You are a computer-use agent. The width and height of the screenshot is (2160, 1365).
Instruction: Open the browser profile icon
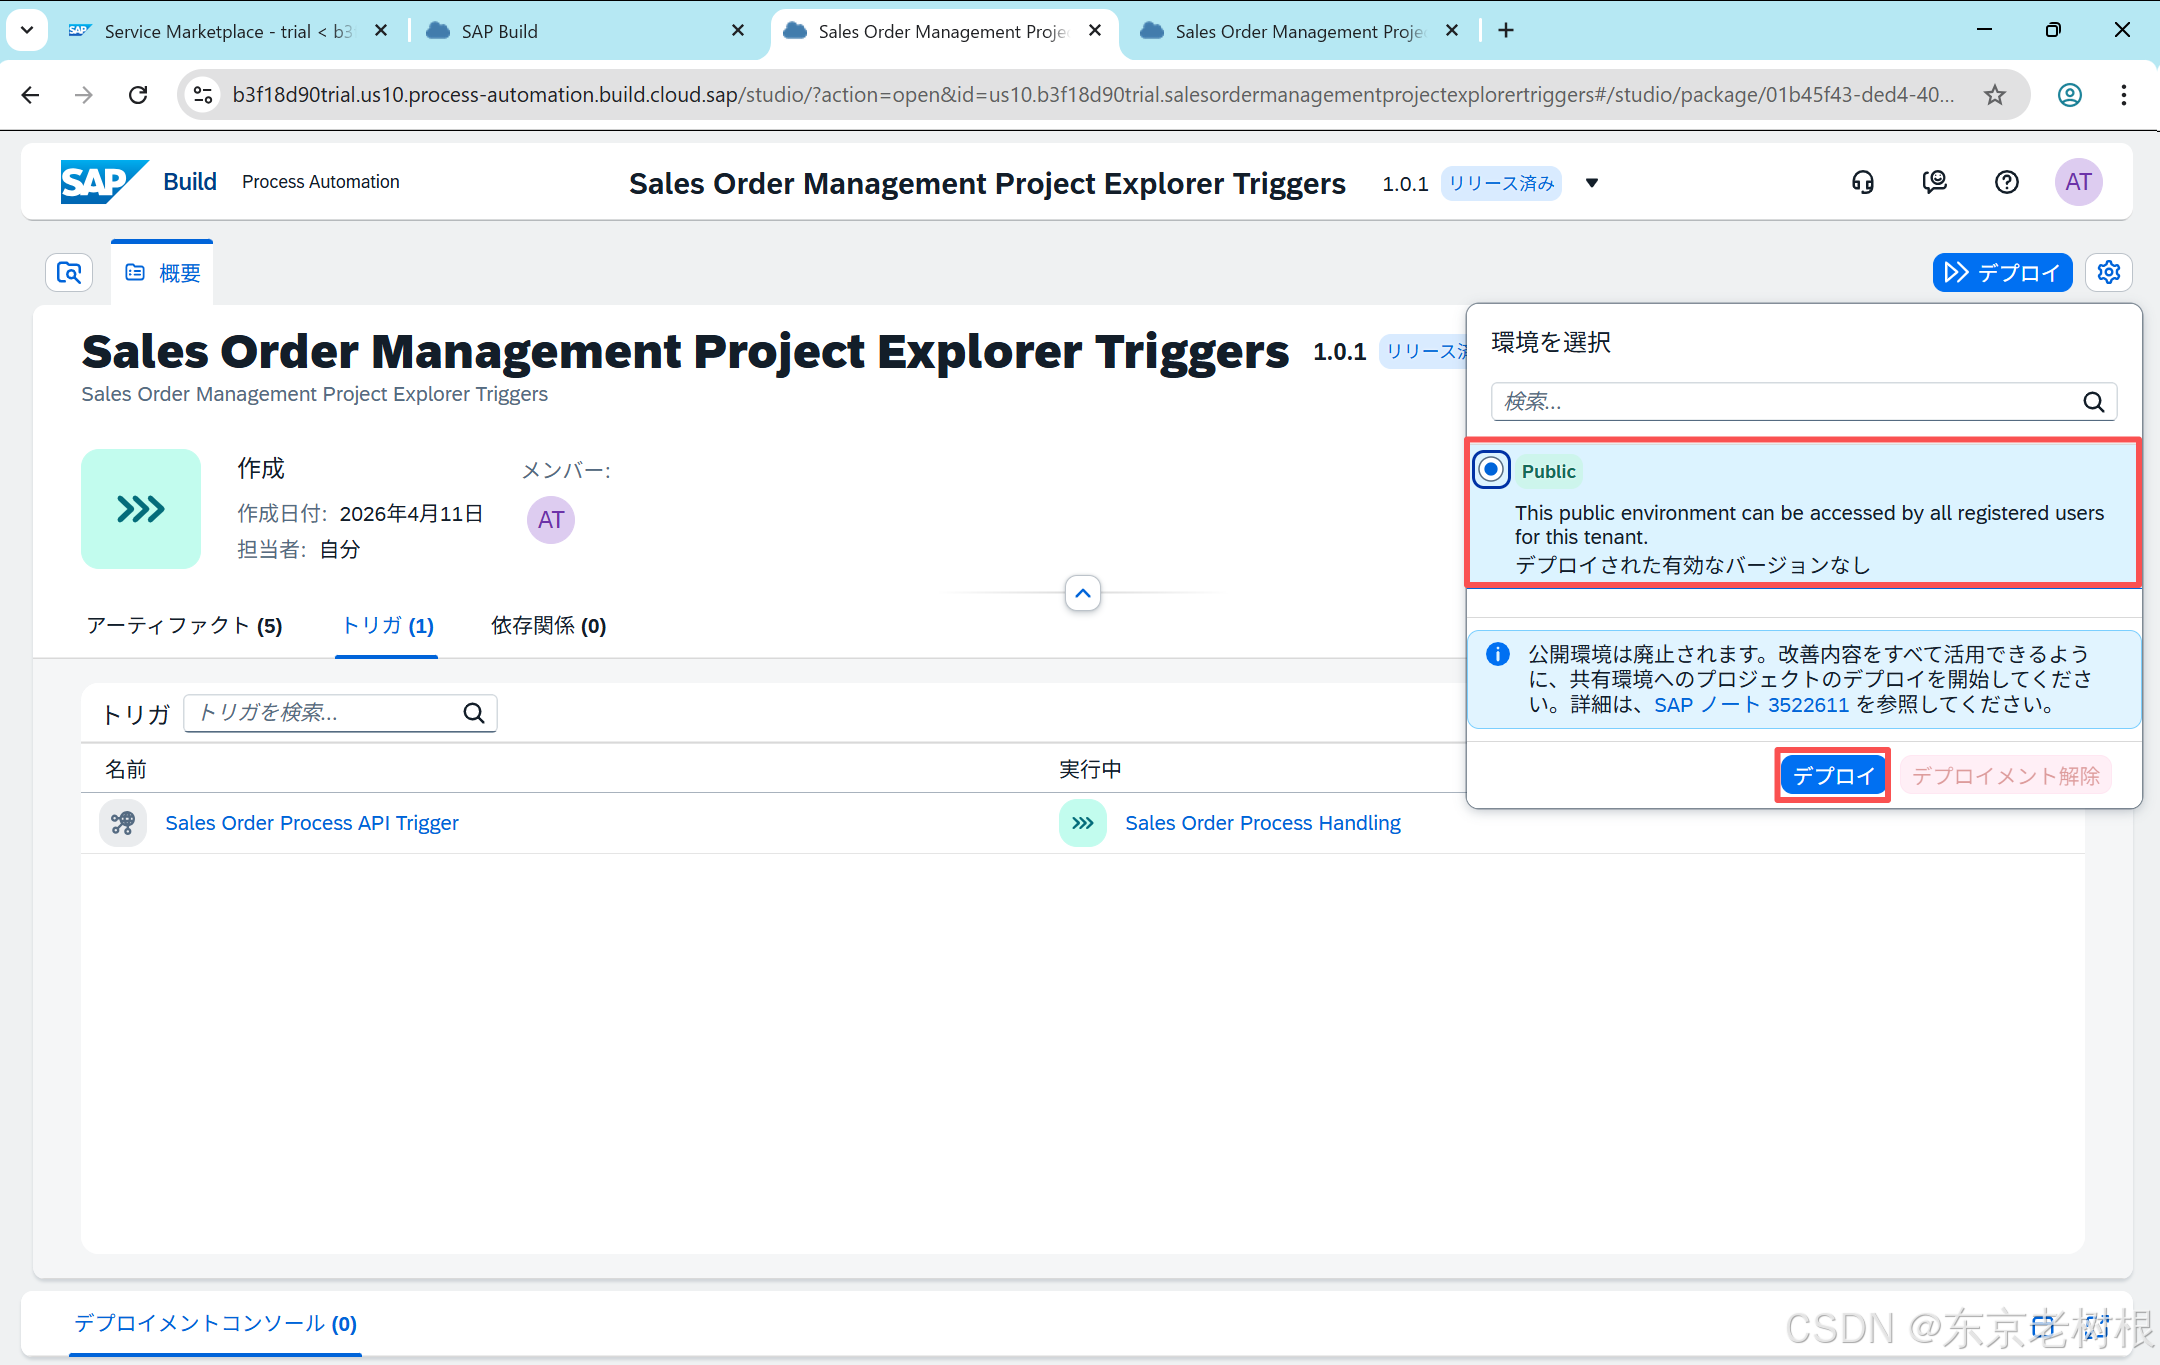pos(2070,95)
